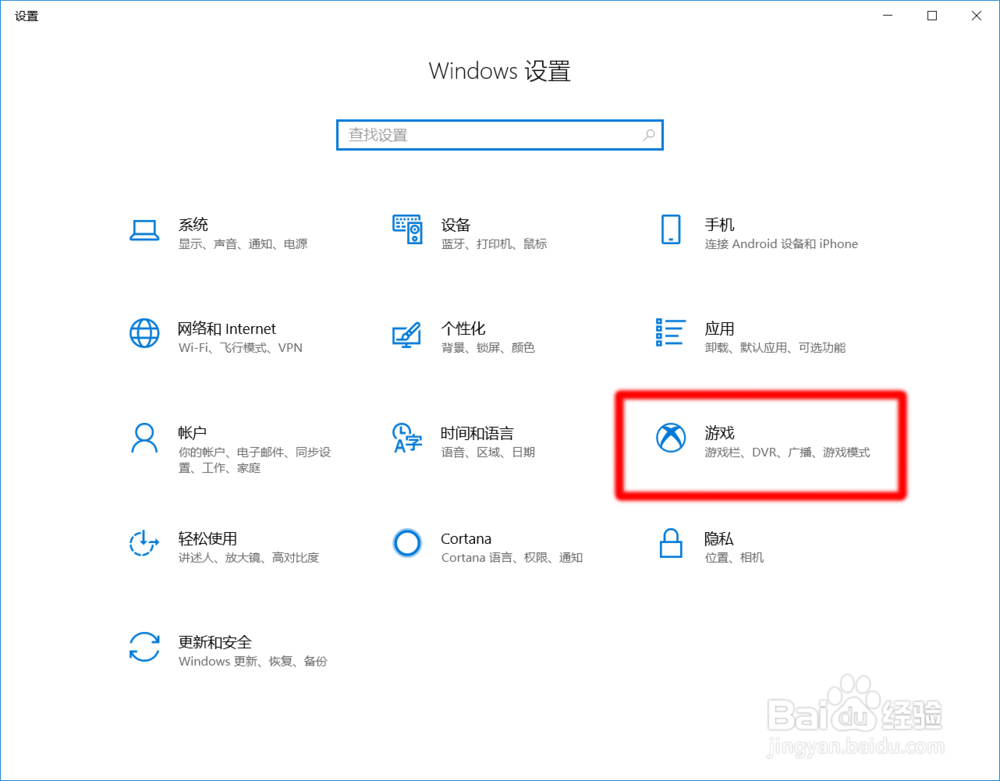
Task: Click description 位置、相机
Action: (734, 558)
